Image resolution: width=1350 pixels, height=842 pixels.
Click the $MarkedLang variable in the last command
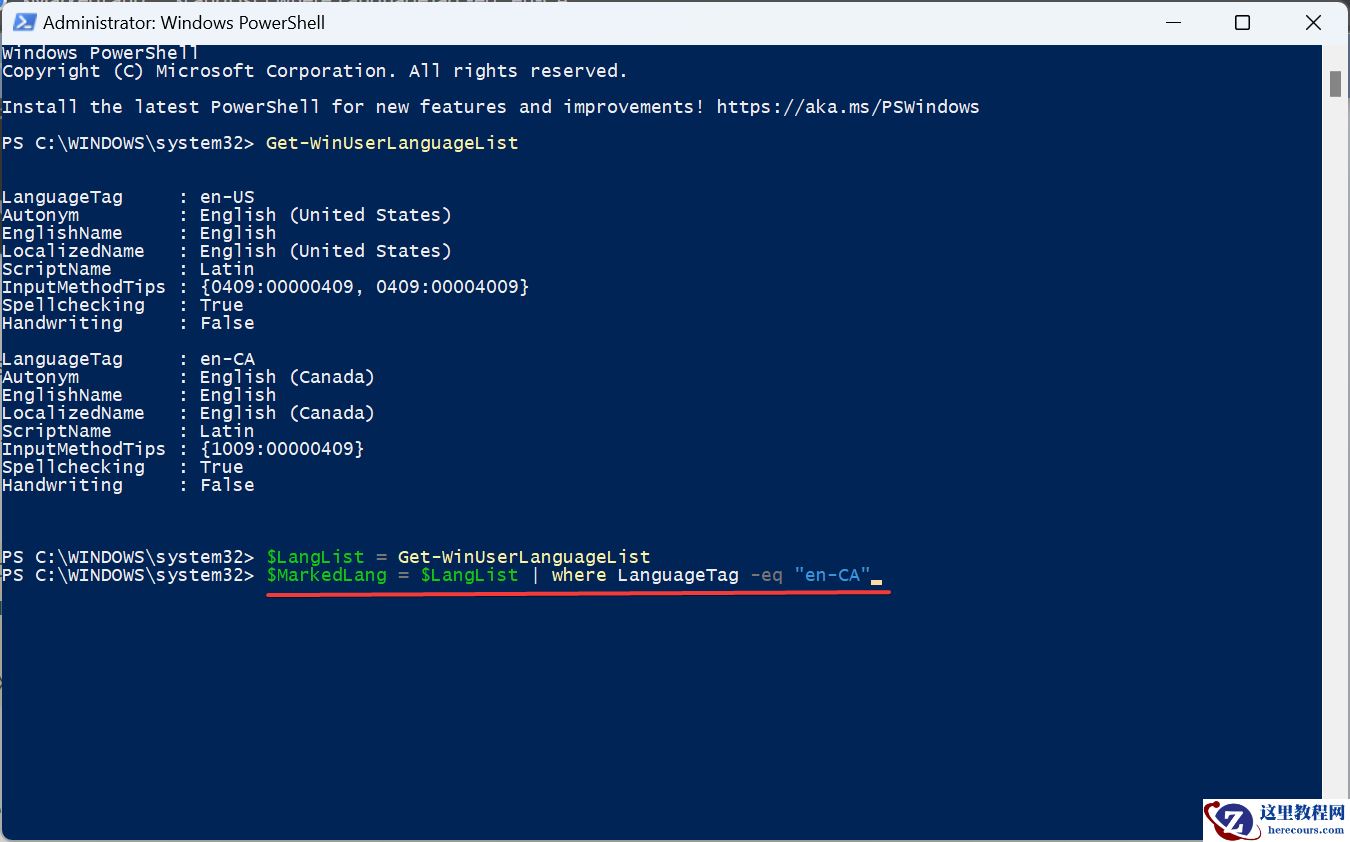tap(326, 575)
